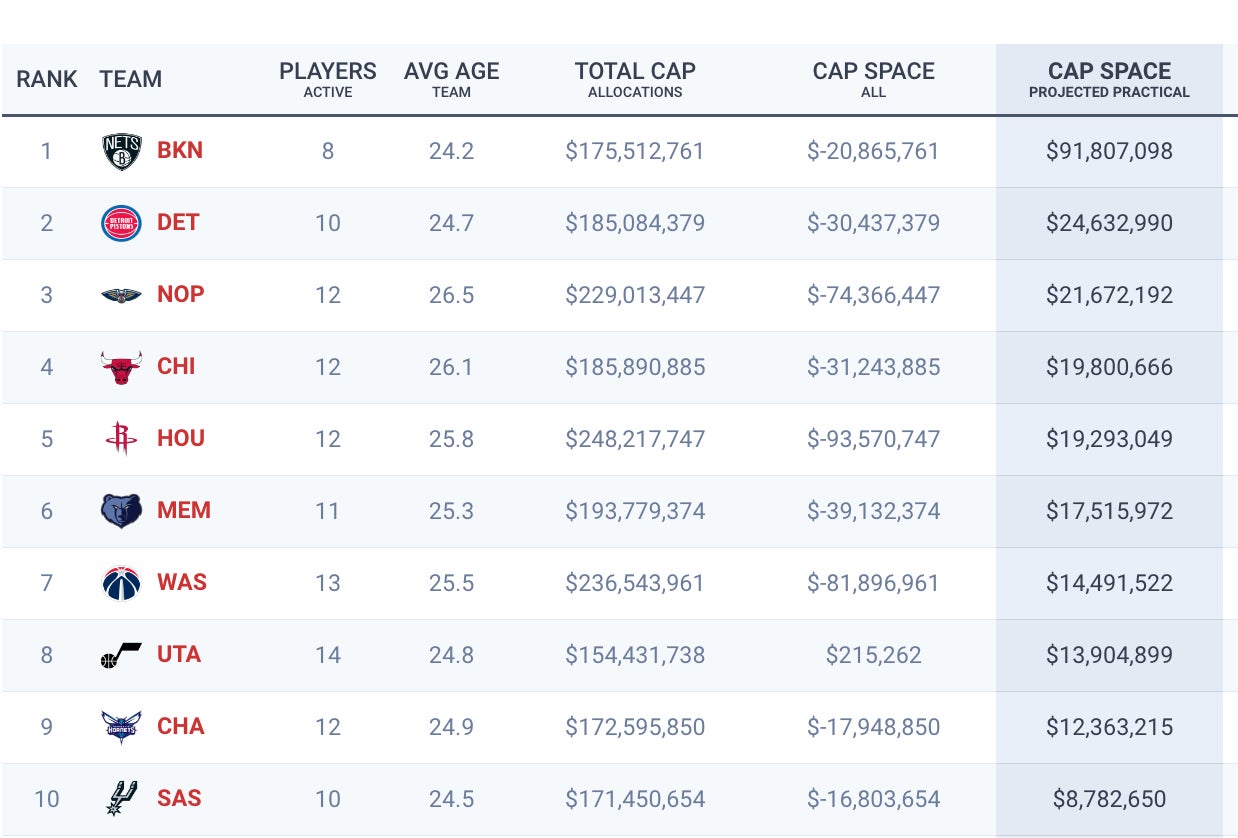Click the New Orleans Pelicans logo
1238x838 pixels.
pos(122,295)
